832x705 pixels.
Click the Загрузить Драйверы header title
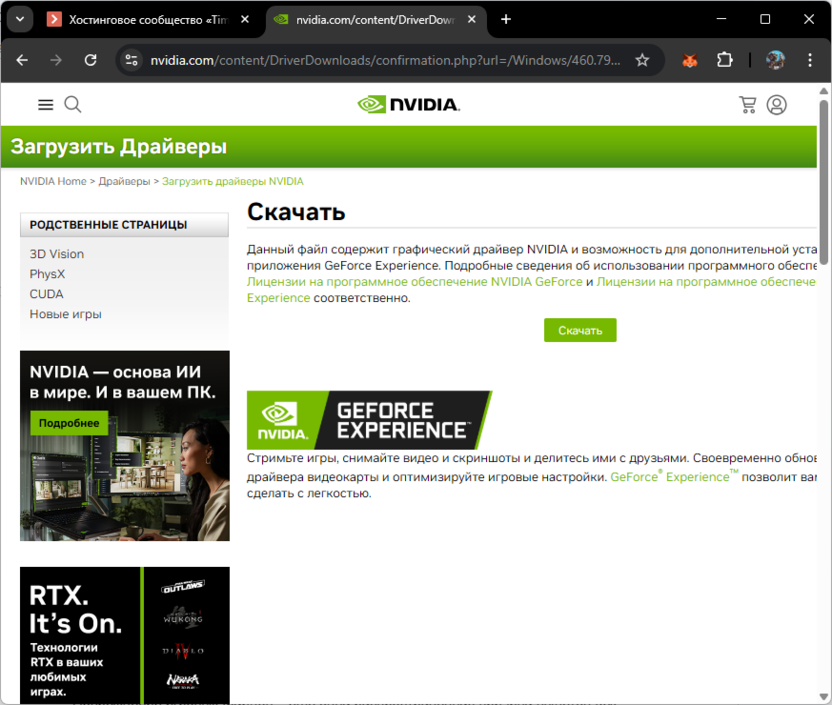point(119,146)
